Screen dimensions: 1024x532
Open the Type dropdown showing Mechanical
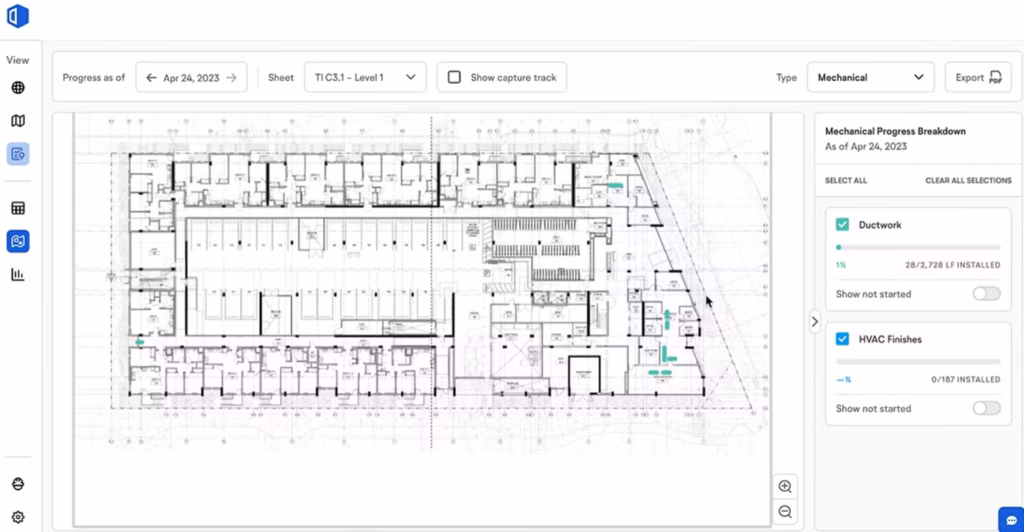coord(871,78)
